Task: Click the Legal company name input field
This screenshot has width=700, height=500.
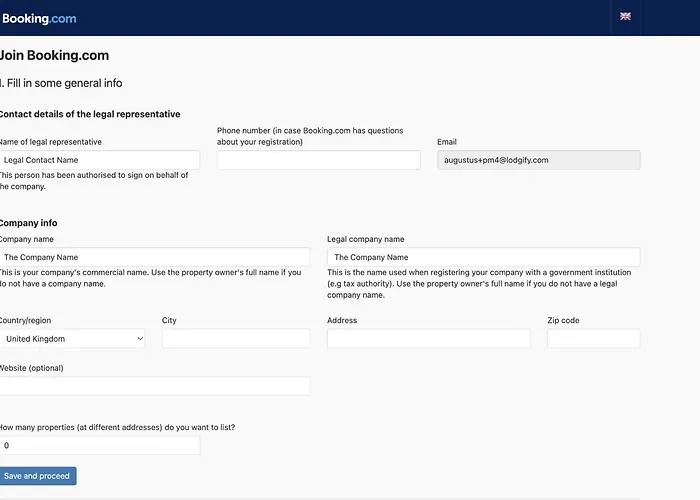Action: [x=483, y=257]
